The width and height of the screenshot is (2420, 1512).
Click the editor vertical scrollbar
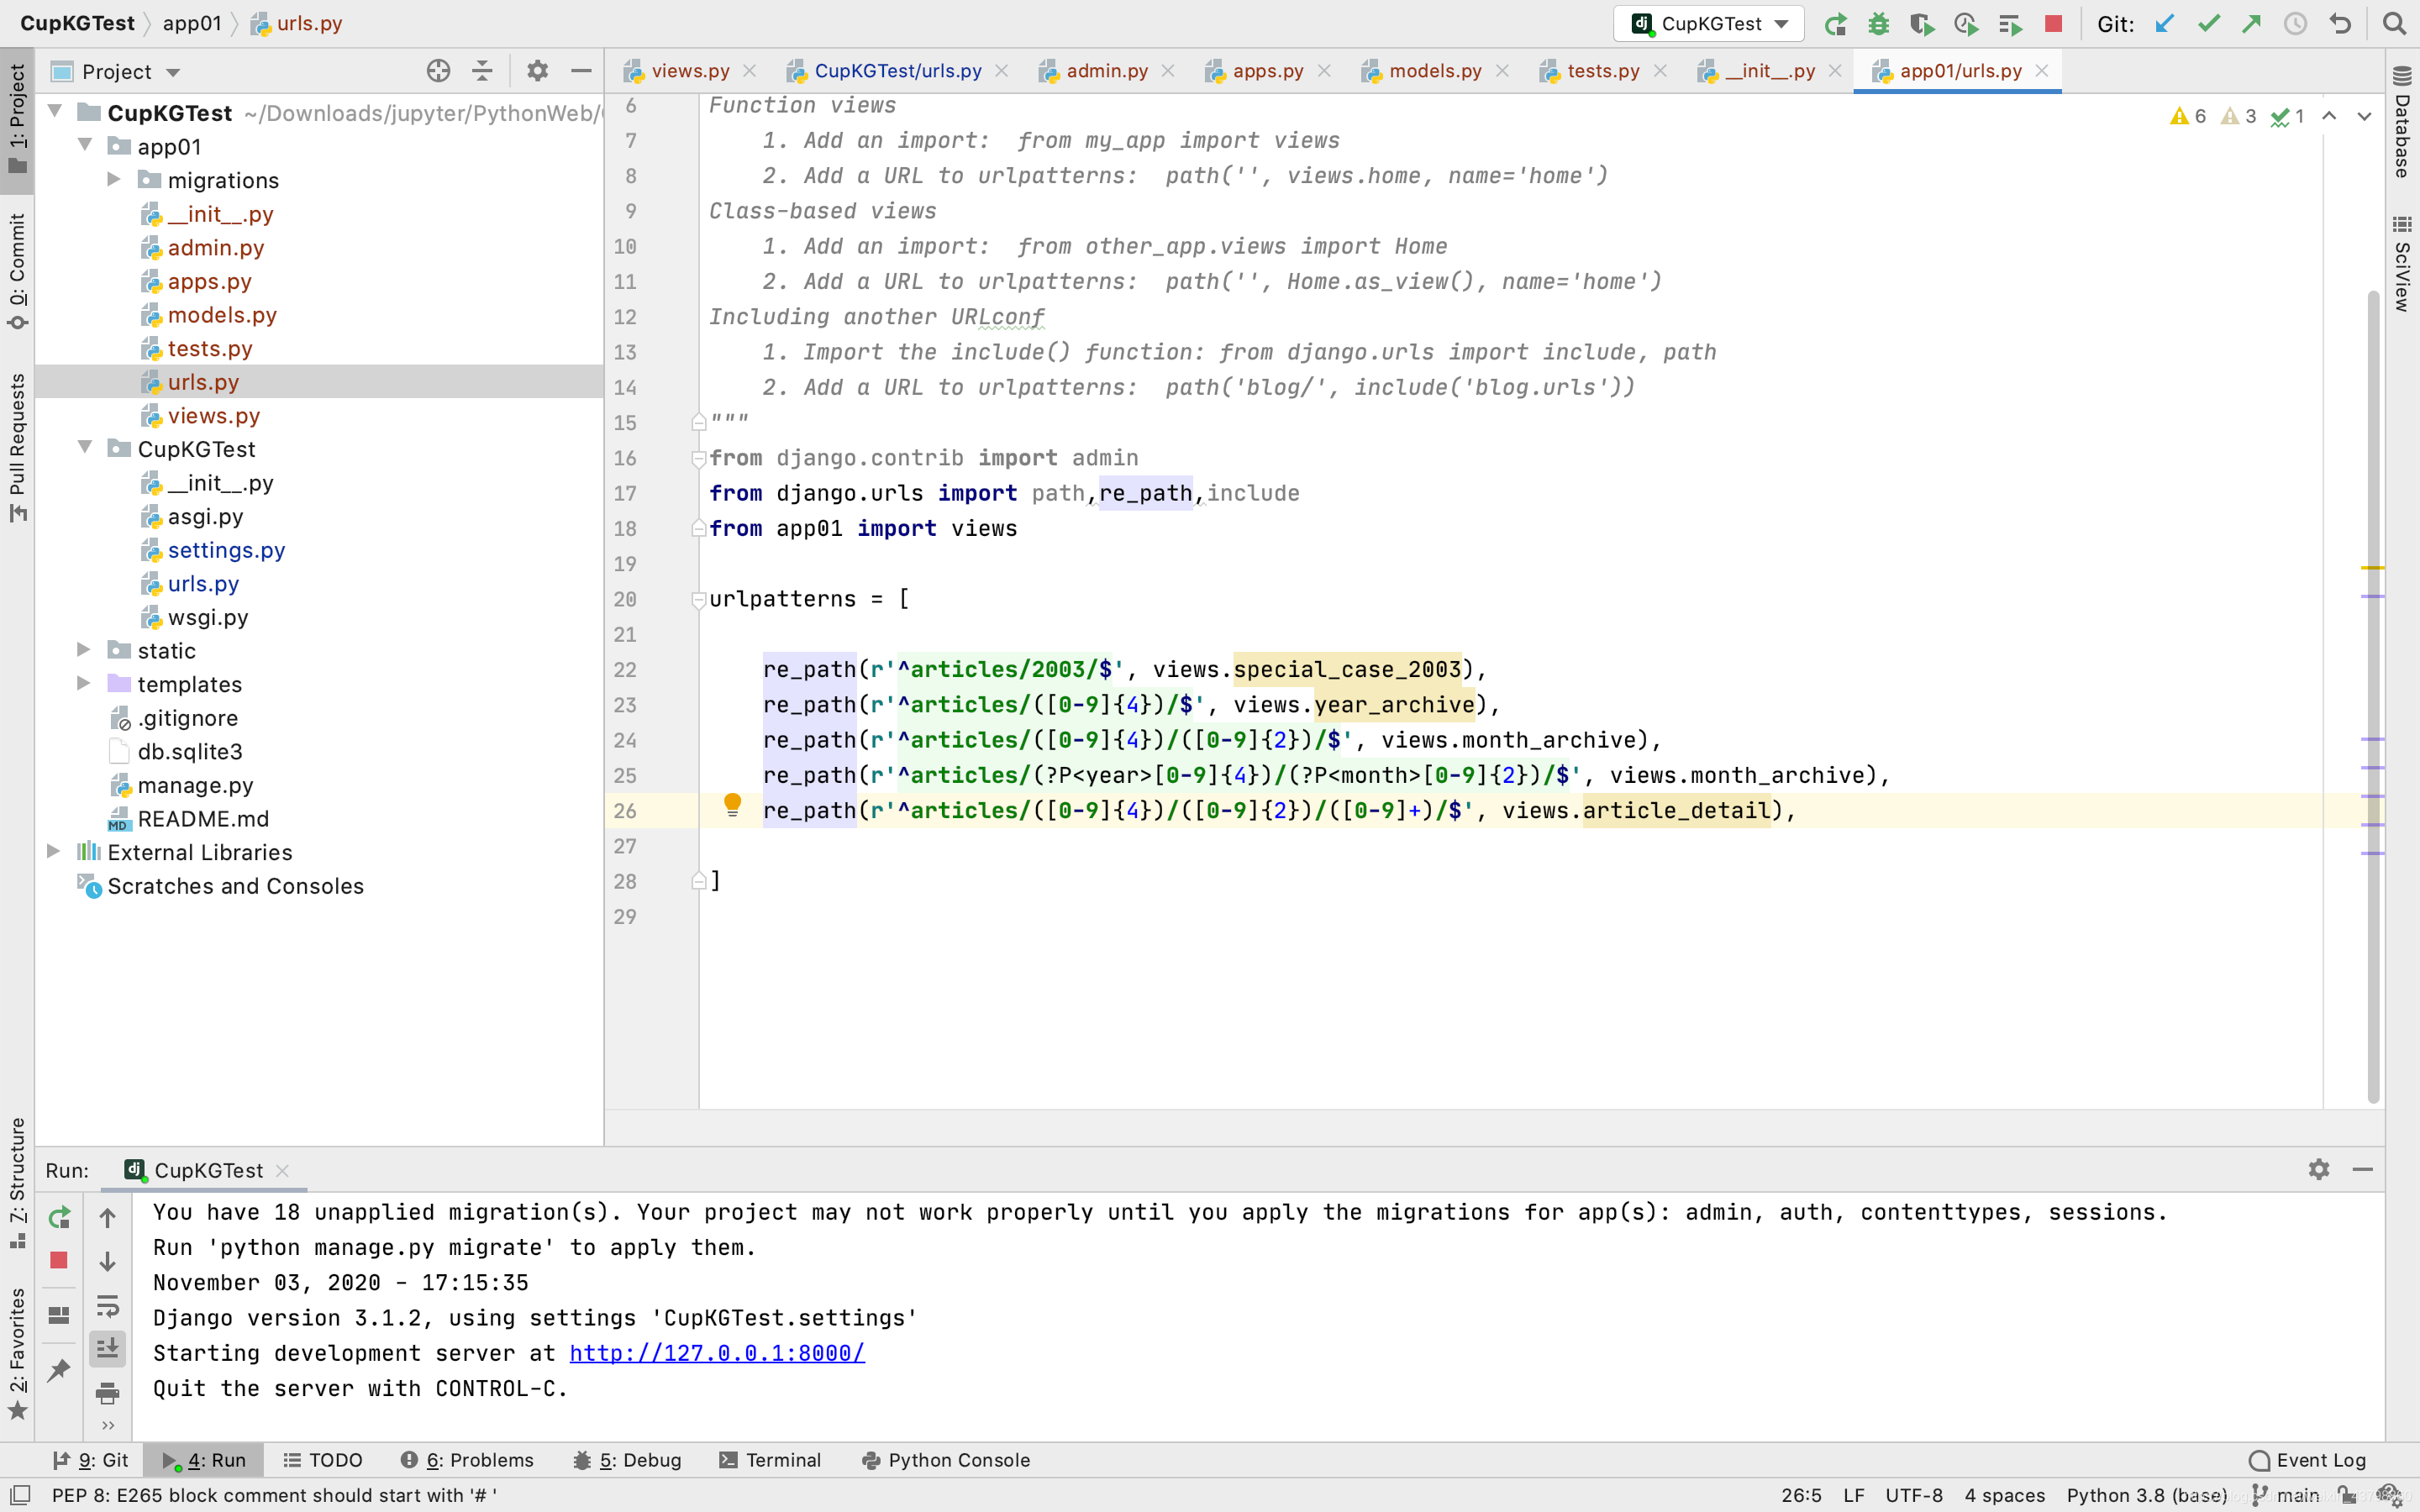(x=2373, y=696)
